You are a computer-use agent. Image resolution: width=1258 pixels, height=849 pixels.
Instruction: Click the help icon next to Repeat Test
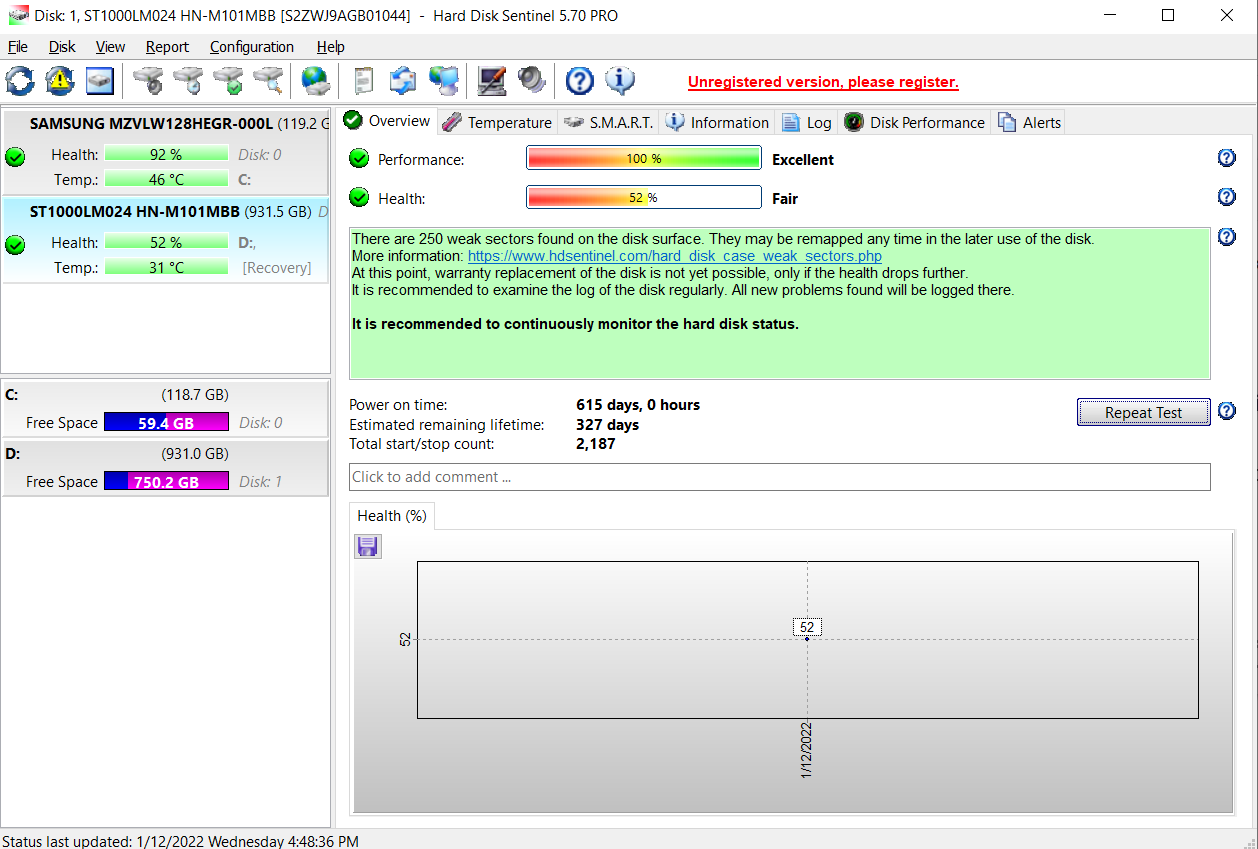tap(1227, 411)
